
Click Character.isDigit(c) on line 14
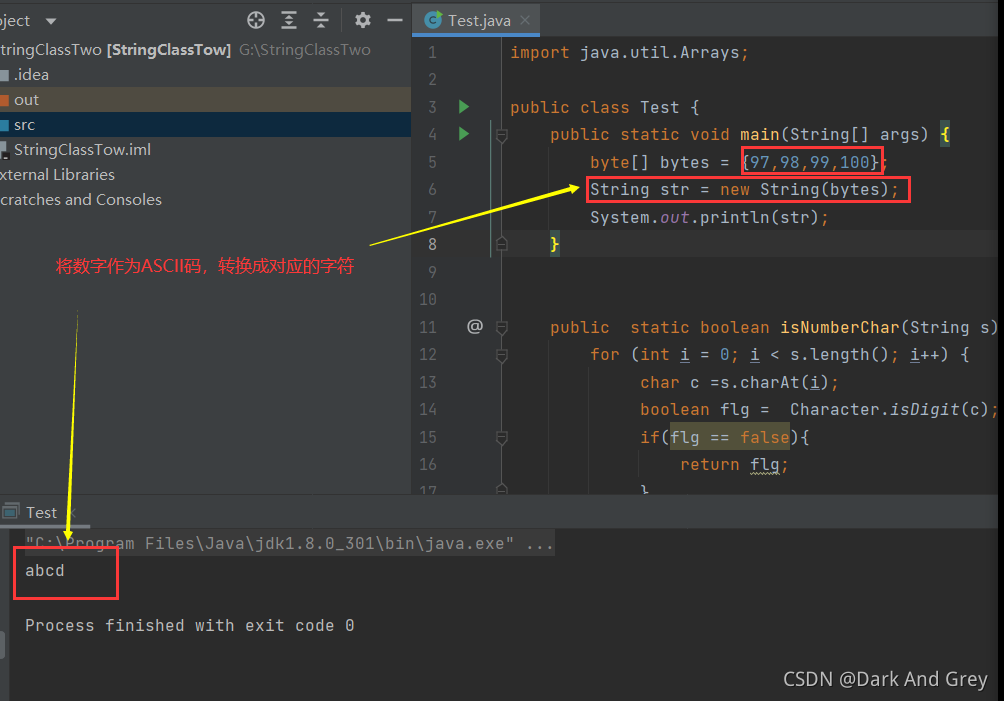[x=889, y=410]
